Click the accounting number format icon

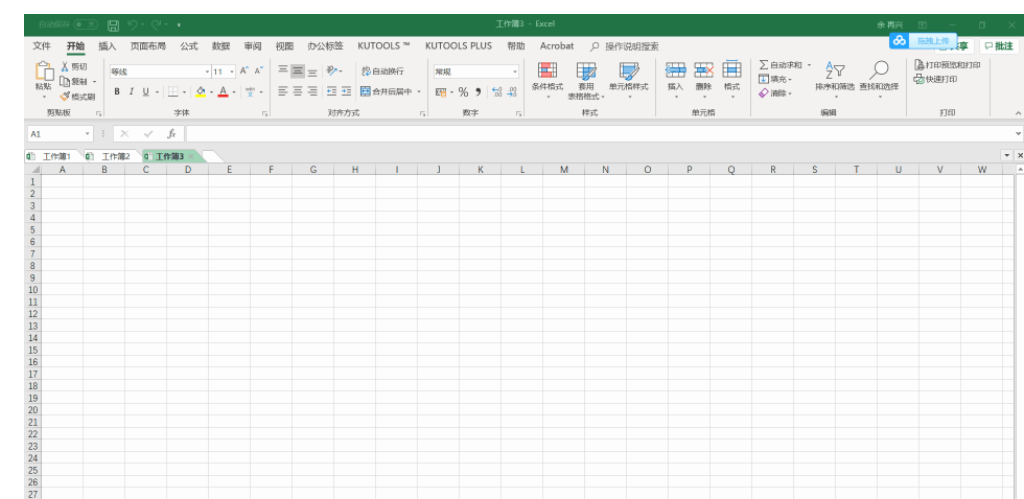pyautogui.click(x=441, y=92)
